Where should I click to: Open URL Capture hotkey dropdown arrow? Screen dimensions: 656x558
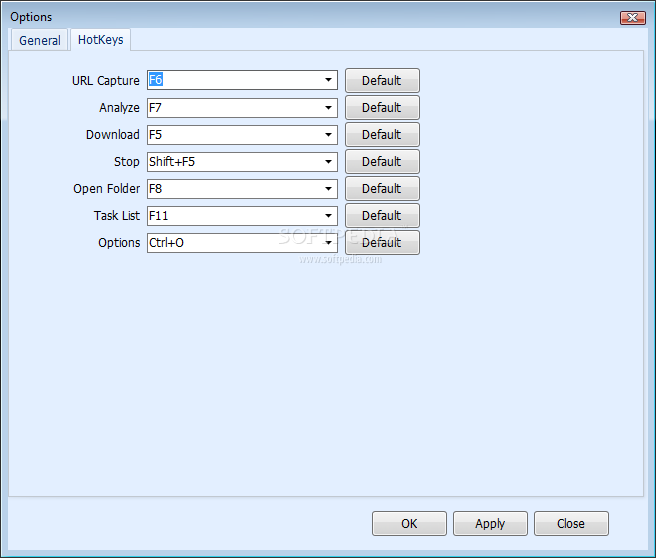(328, 80)
